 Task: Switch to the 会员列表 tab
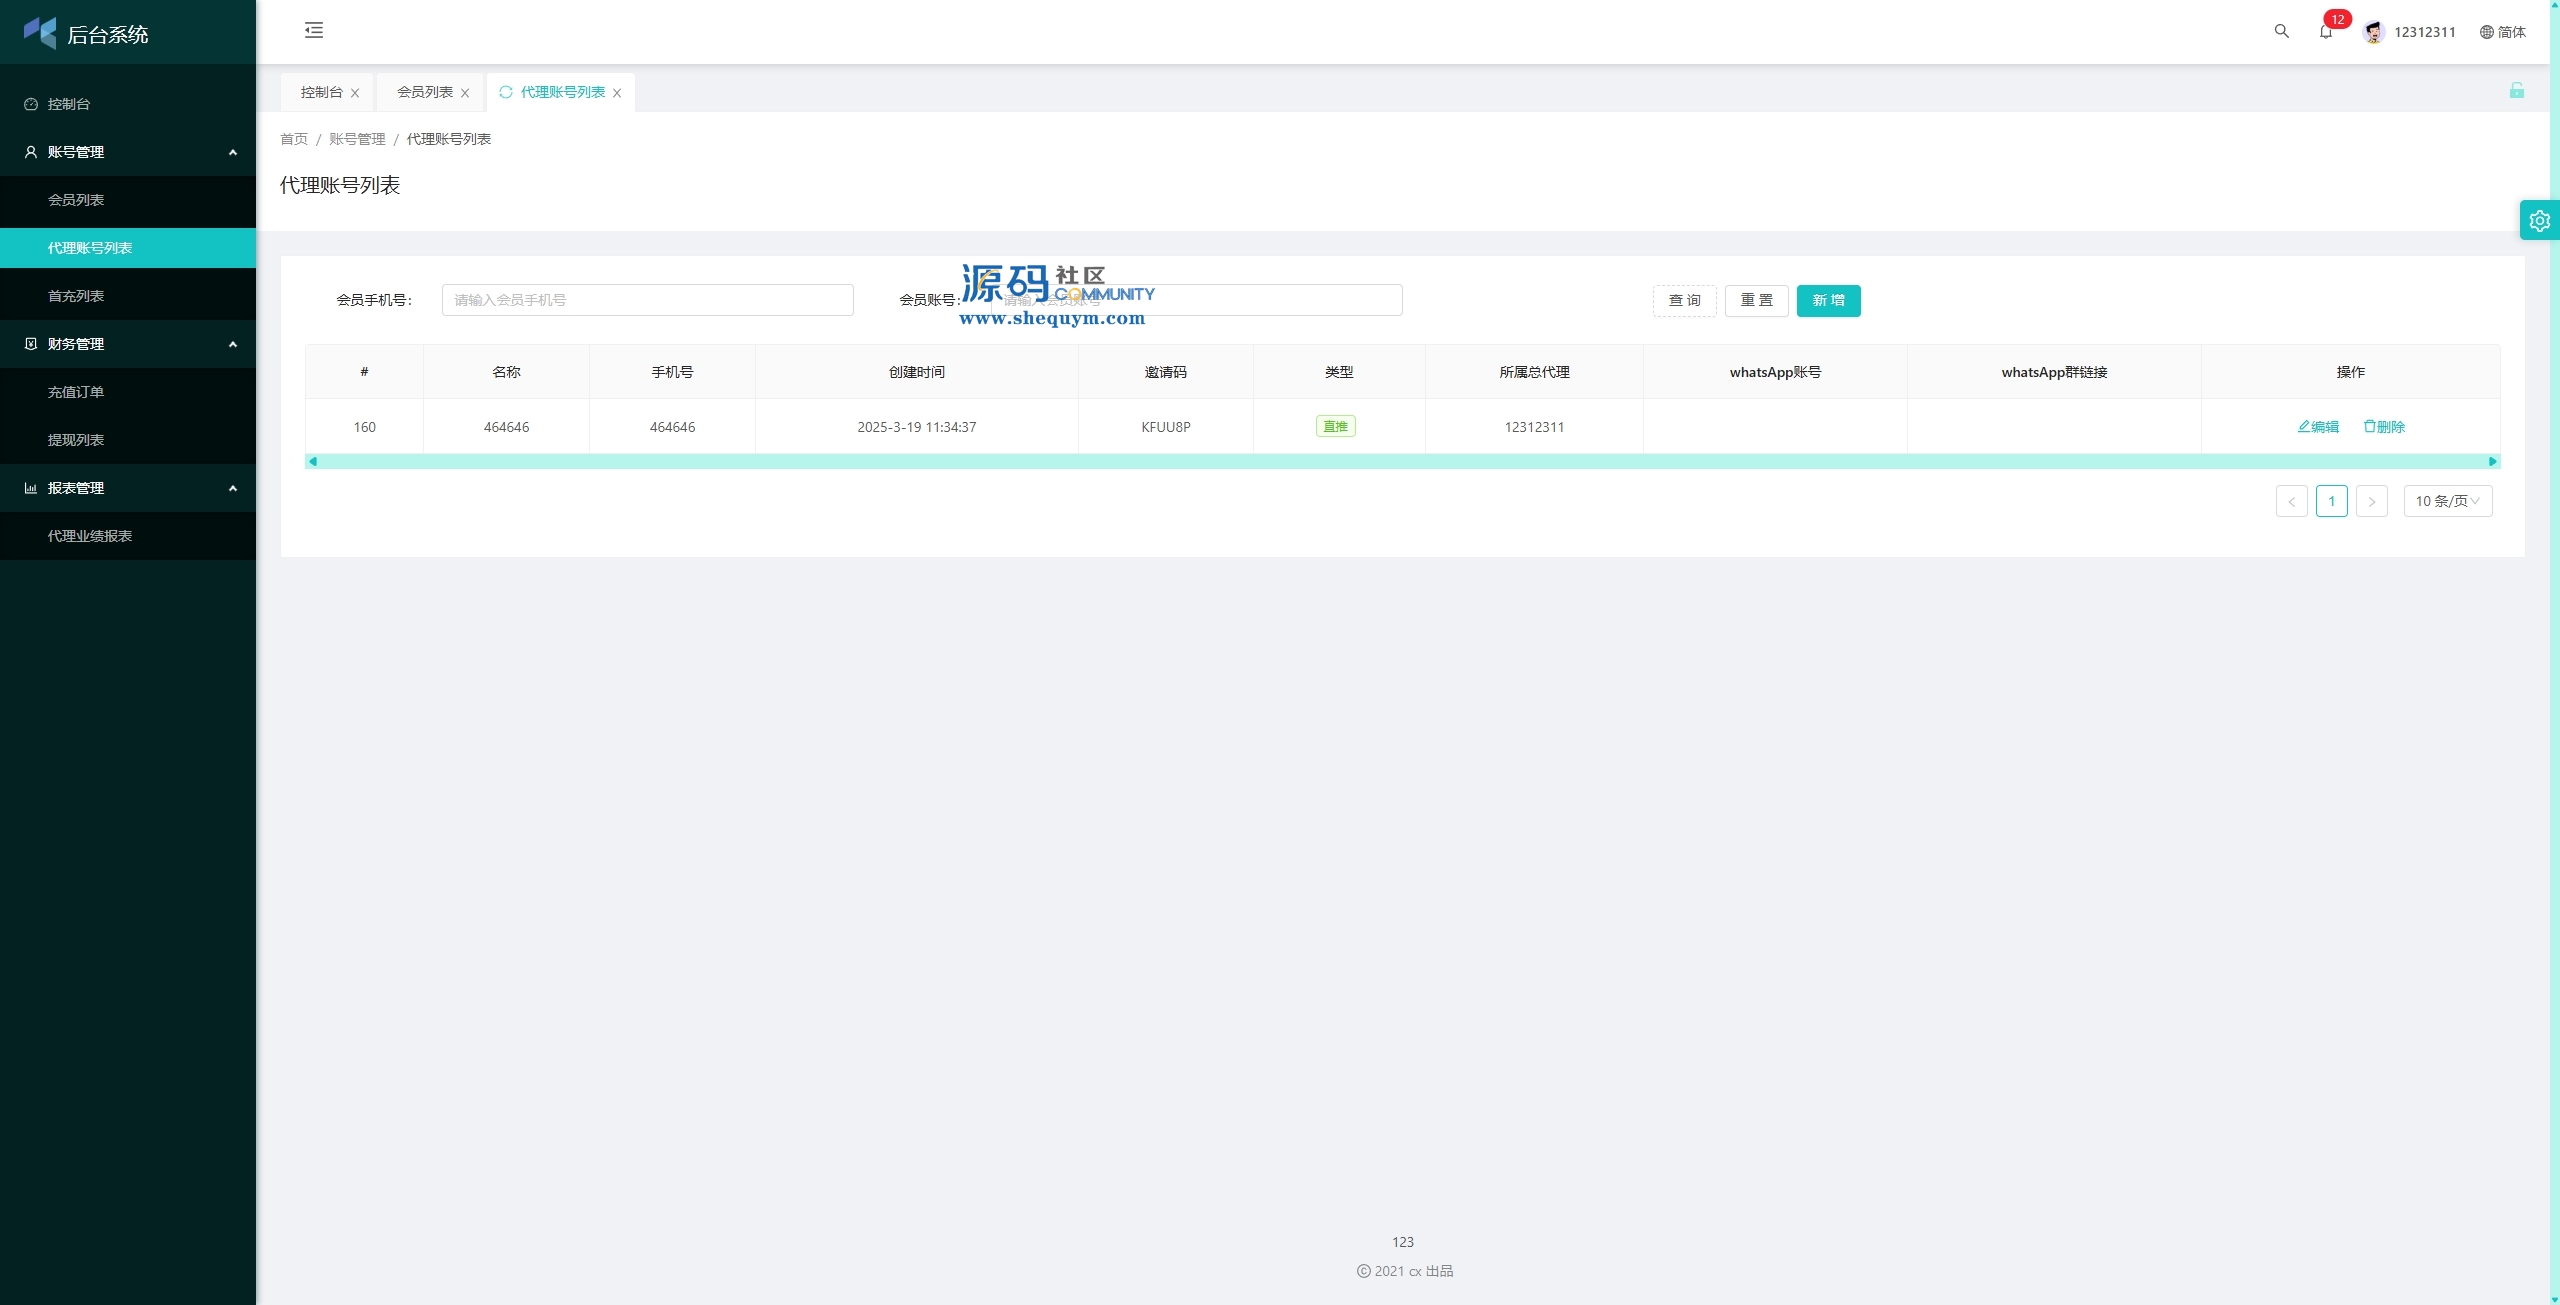(x=424, y=92)
